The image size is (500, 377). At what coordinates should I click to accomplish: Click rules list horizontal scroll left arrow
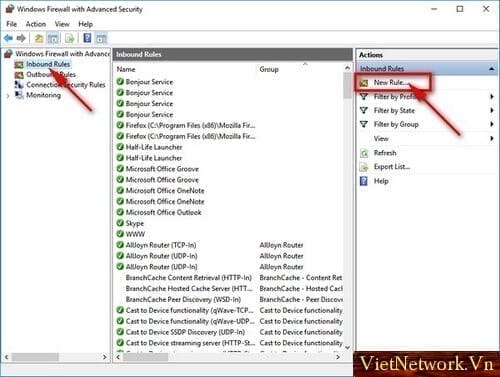point(118,357)
